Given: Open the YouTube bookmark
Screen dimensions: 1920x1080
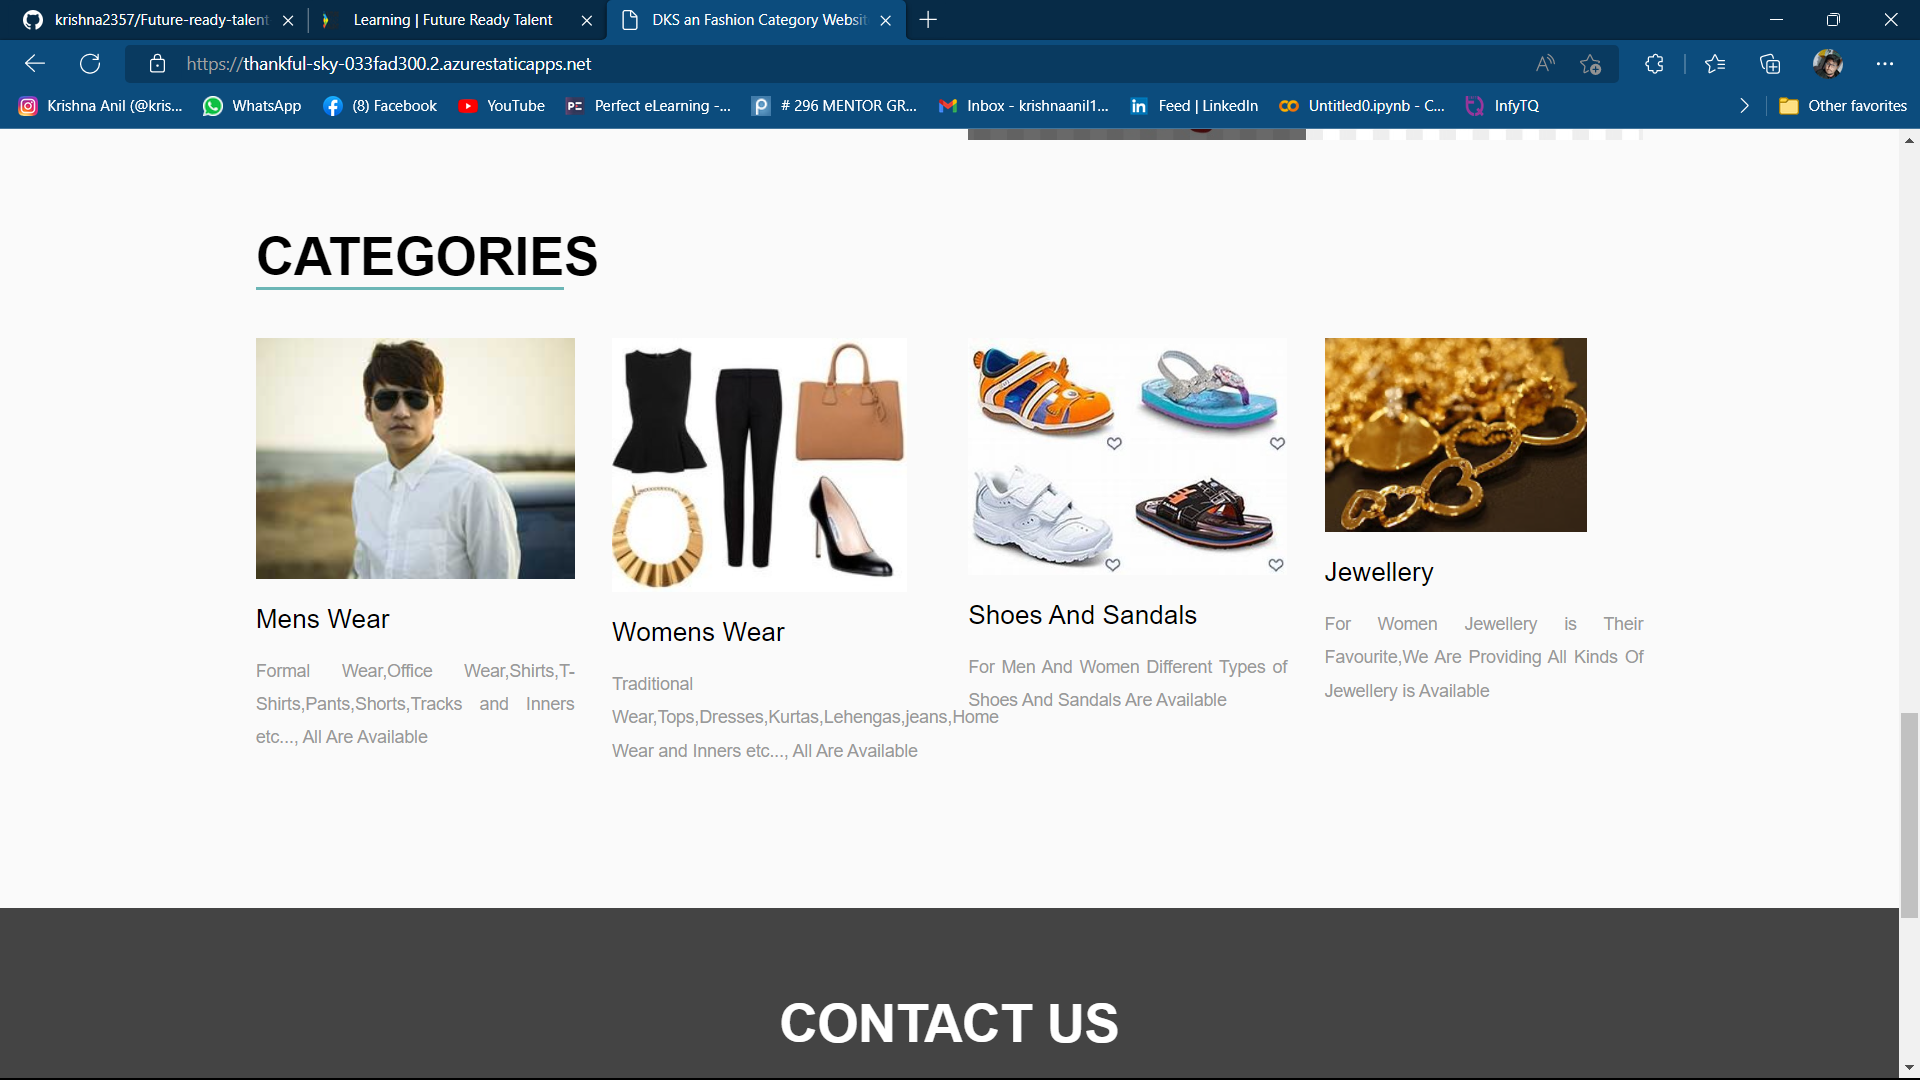Looking at the screenshot, I should [501, 106].
